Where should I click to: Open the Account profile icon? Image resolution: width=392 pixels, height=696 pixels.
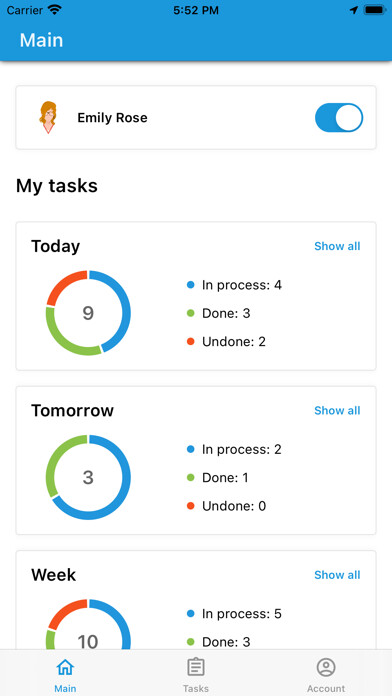click(x=326, y=667)
